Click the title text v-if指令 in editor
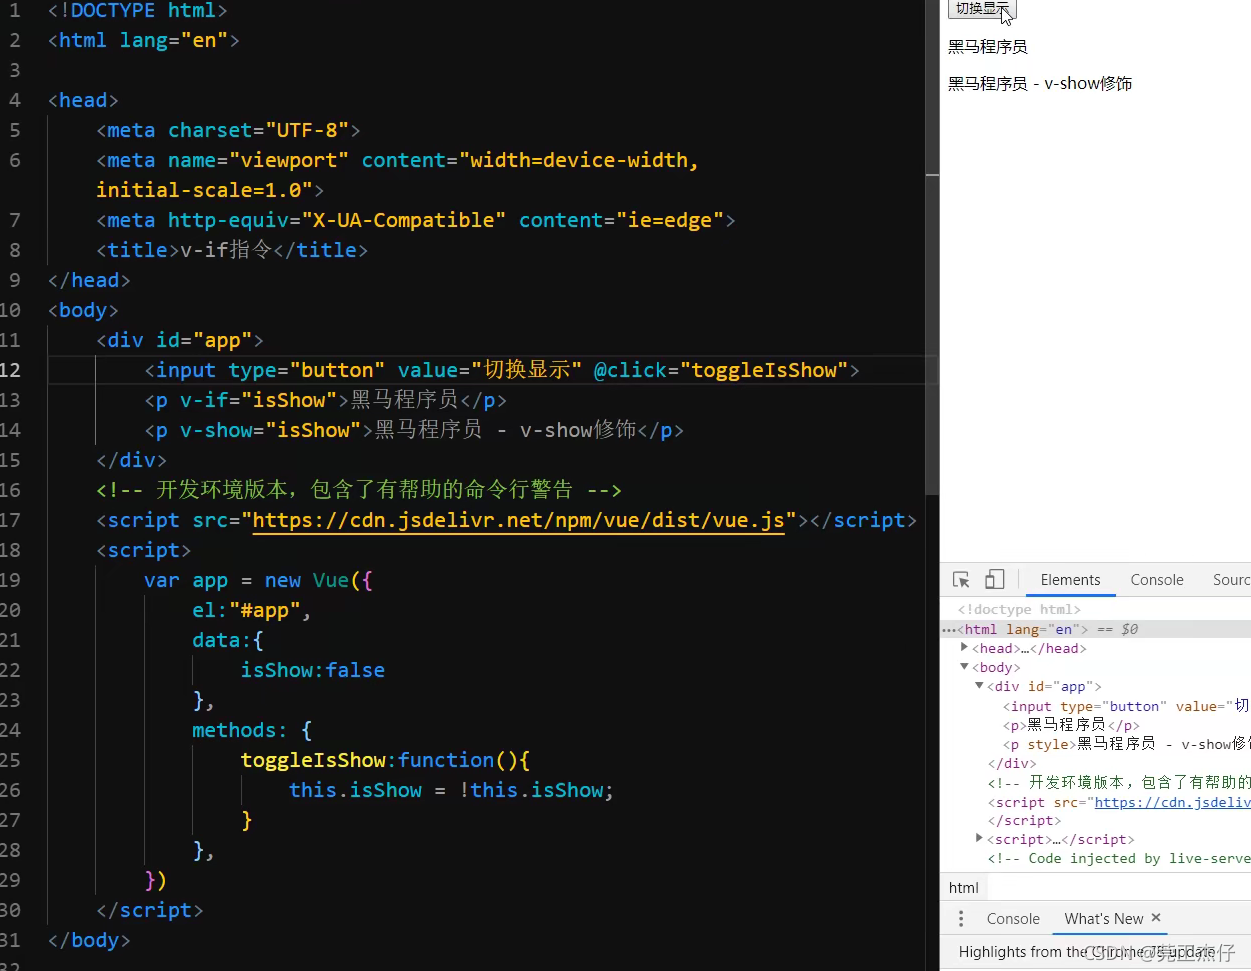The width and height of the screenshot is (1251, 971). click(226, 250)
